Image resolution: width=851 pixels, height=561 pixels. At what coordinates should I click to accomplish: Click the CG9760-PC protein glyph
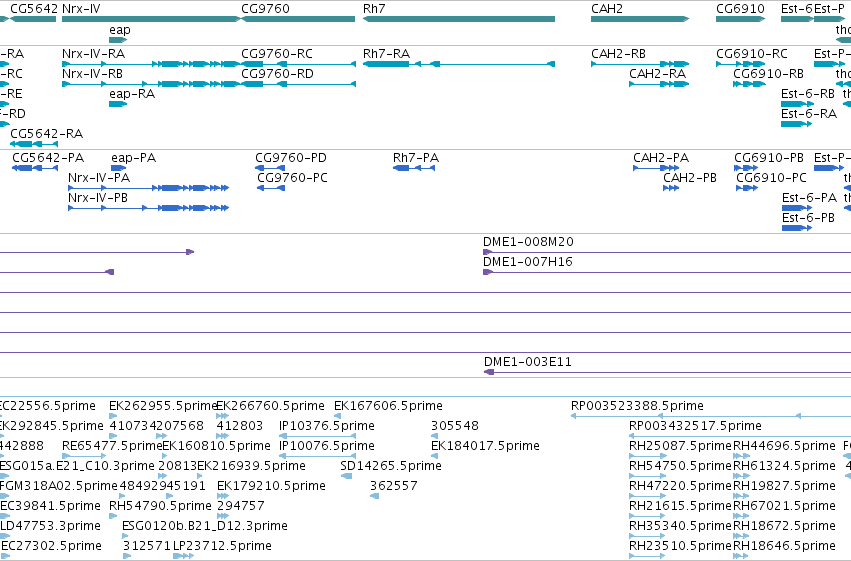click(x=271, y=188)
